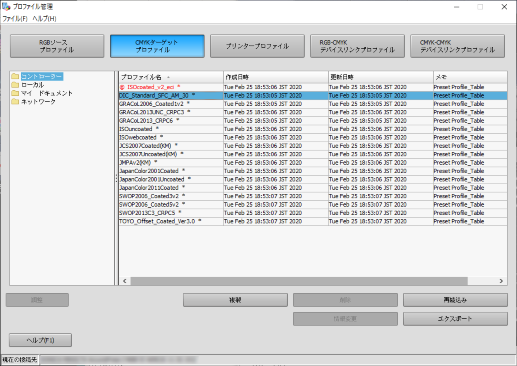Click the ヘルプ(F1) button

(x=40, y=340)
